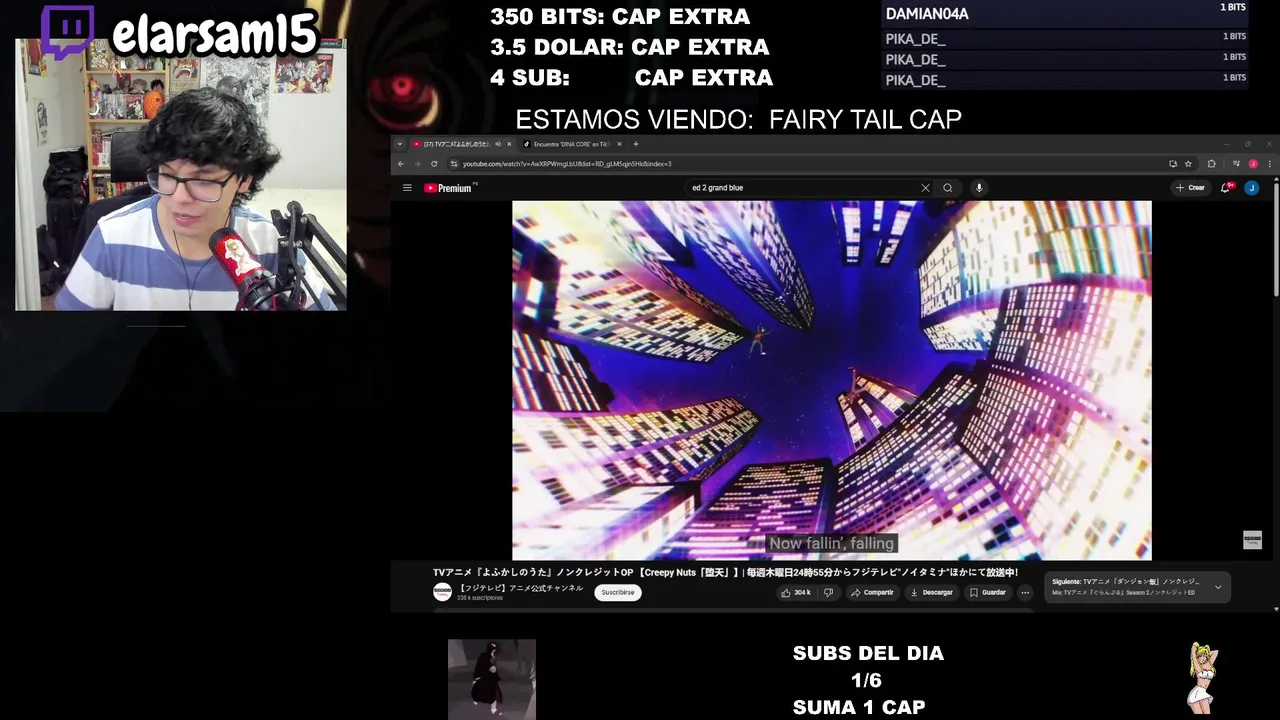1280x720 pixels.
Task: Install or cast page icon in address bar
Action: (1173, 164)
